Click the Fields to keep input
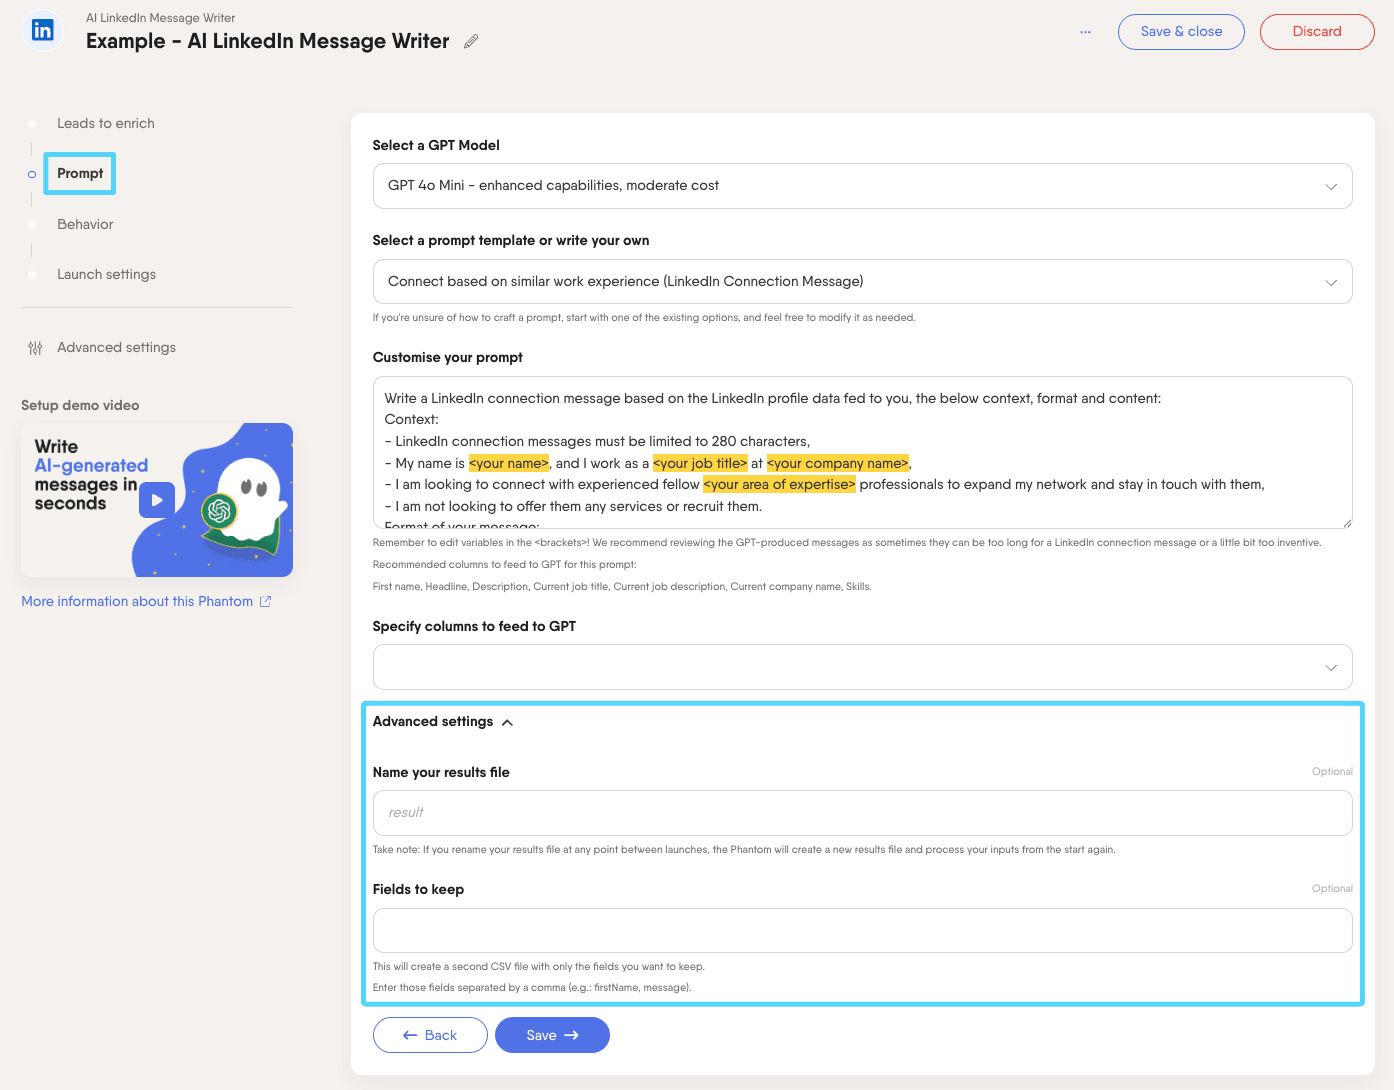Screen dimensions: 1394x1090 click(862, 930)
